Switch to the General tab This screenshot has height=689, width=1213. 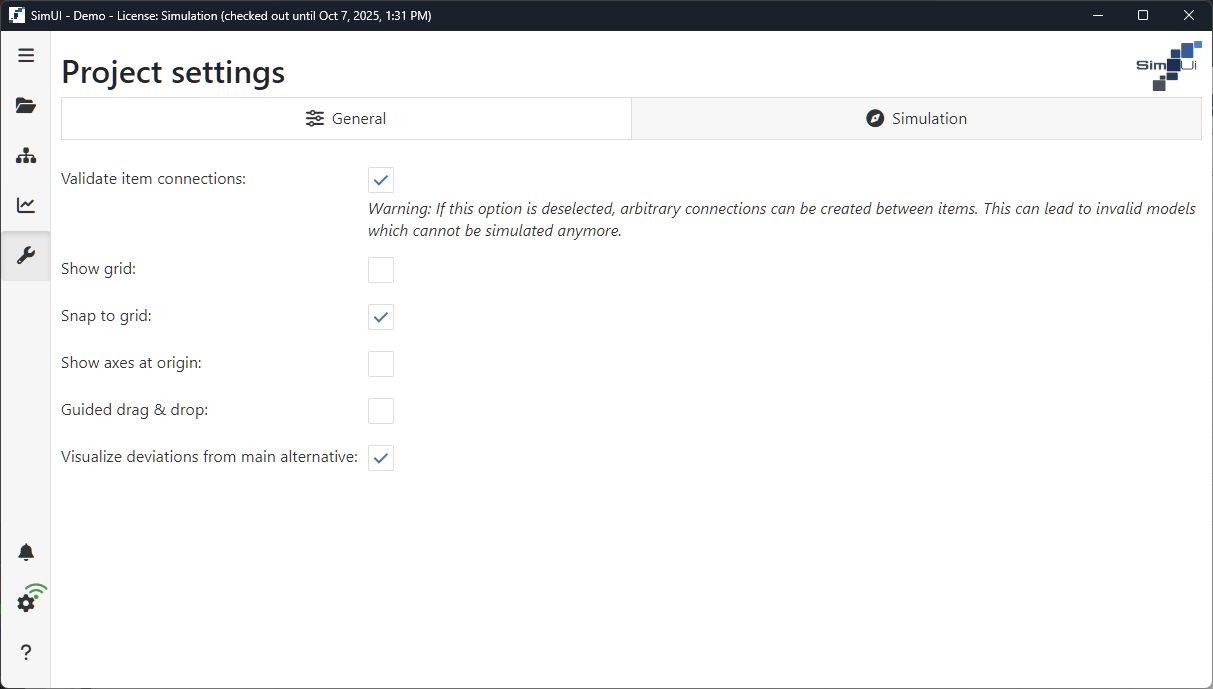tap(346, 119)
